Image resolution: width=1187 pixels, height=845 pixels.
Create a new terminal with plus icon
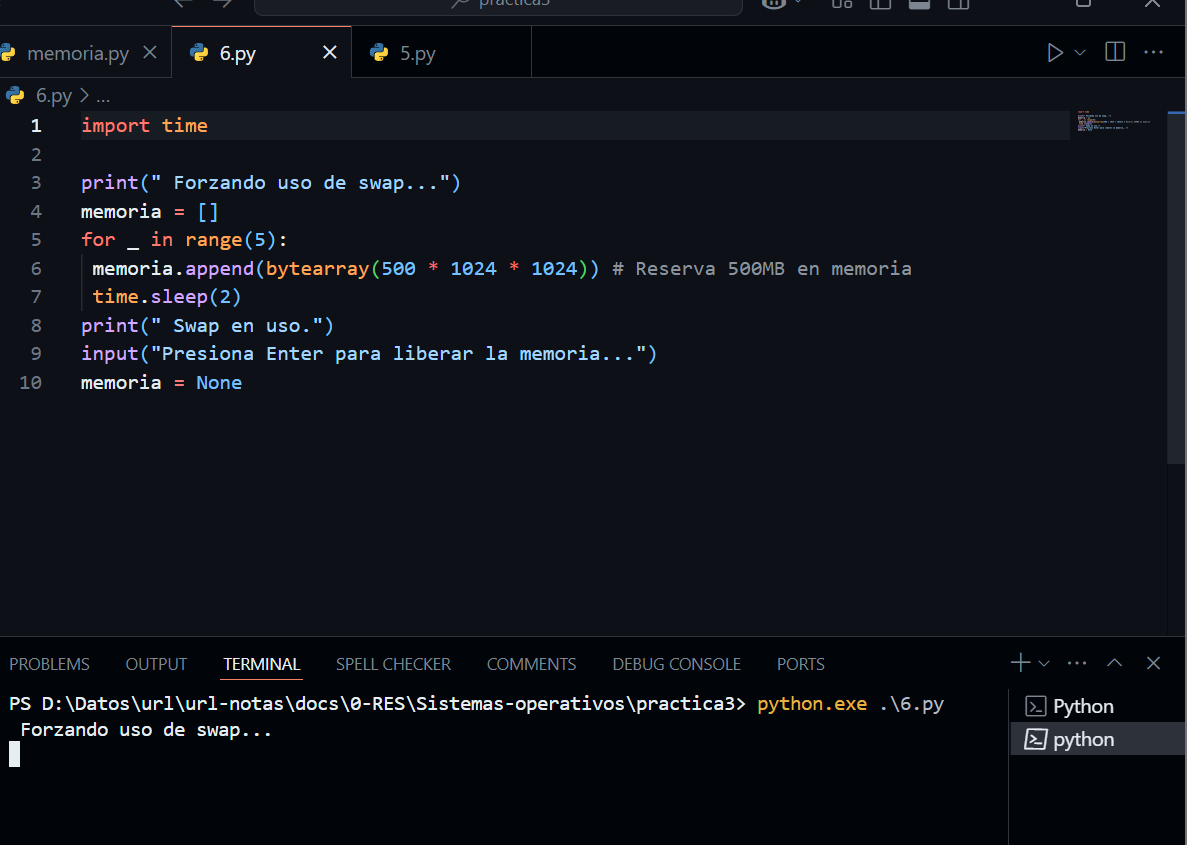click(1019, 663)
